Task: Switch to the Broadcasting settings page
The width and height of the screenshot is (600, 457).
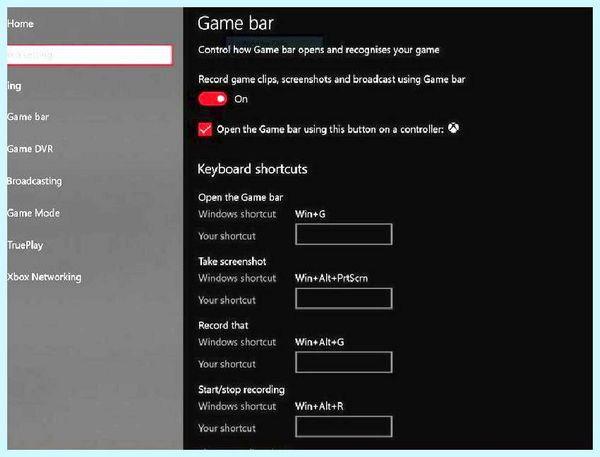Action: point(34,181)
